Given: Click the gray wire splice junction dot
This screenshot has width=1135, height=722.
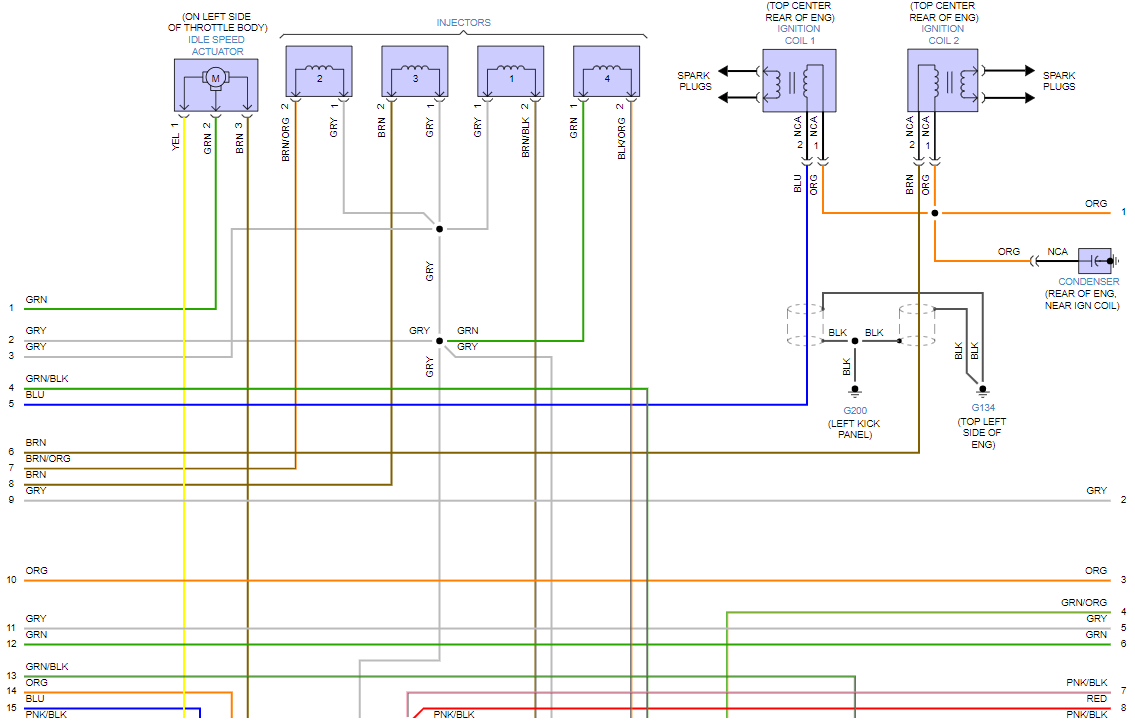Looking at the screenshot, I should (439, 229).
